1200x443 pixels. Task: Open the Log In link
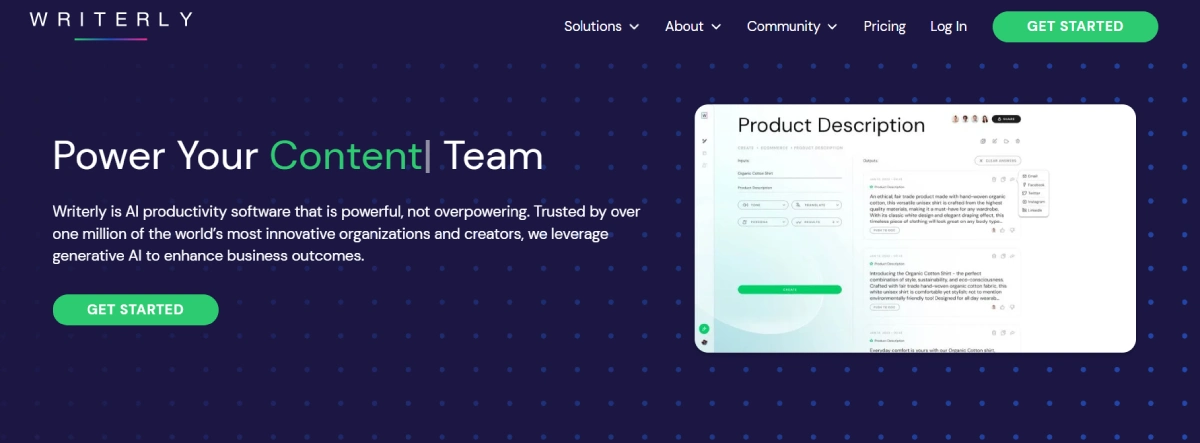coord(948,27)
